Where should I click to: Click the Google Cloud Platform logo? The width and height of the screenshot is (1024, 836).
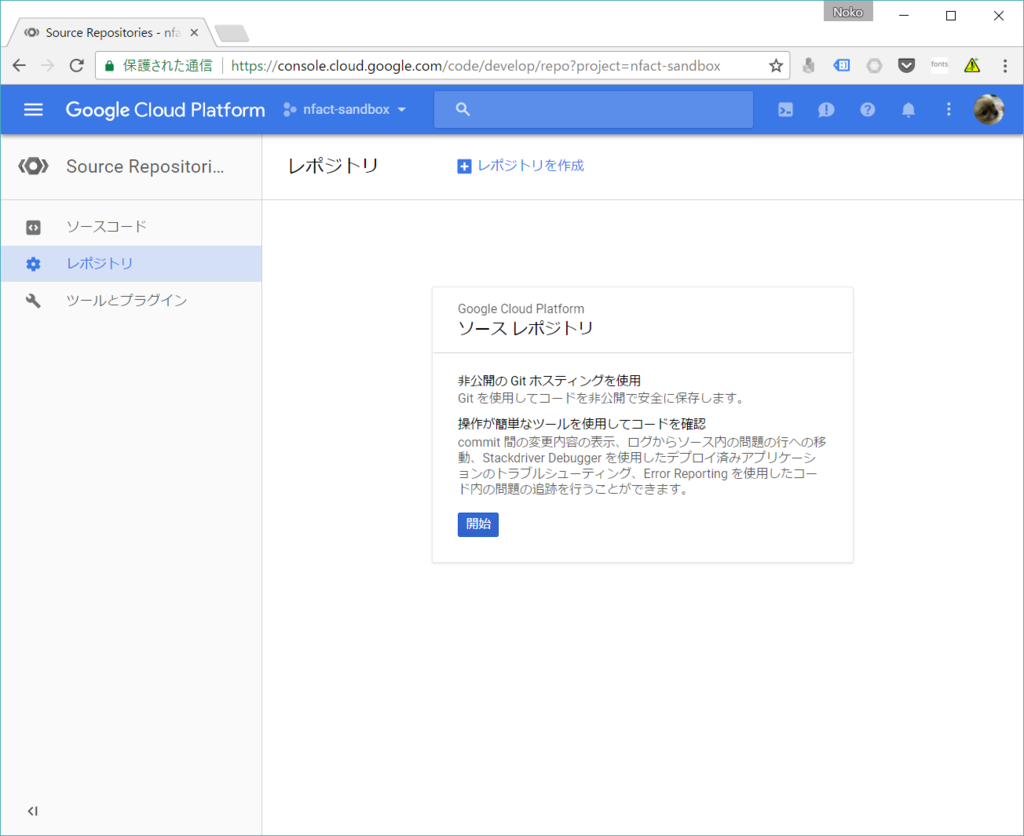[x=165, y=110]
